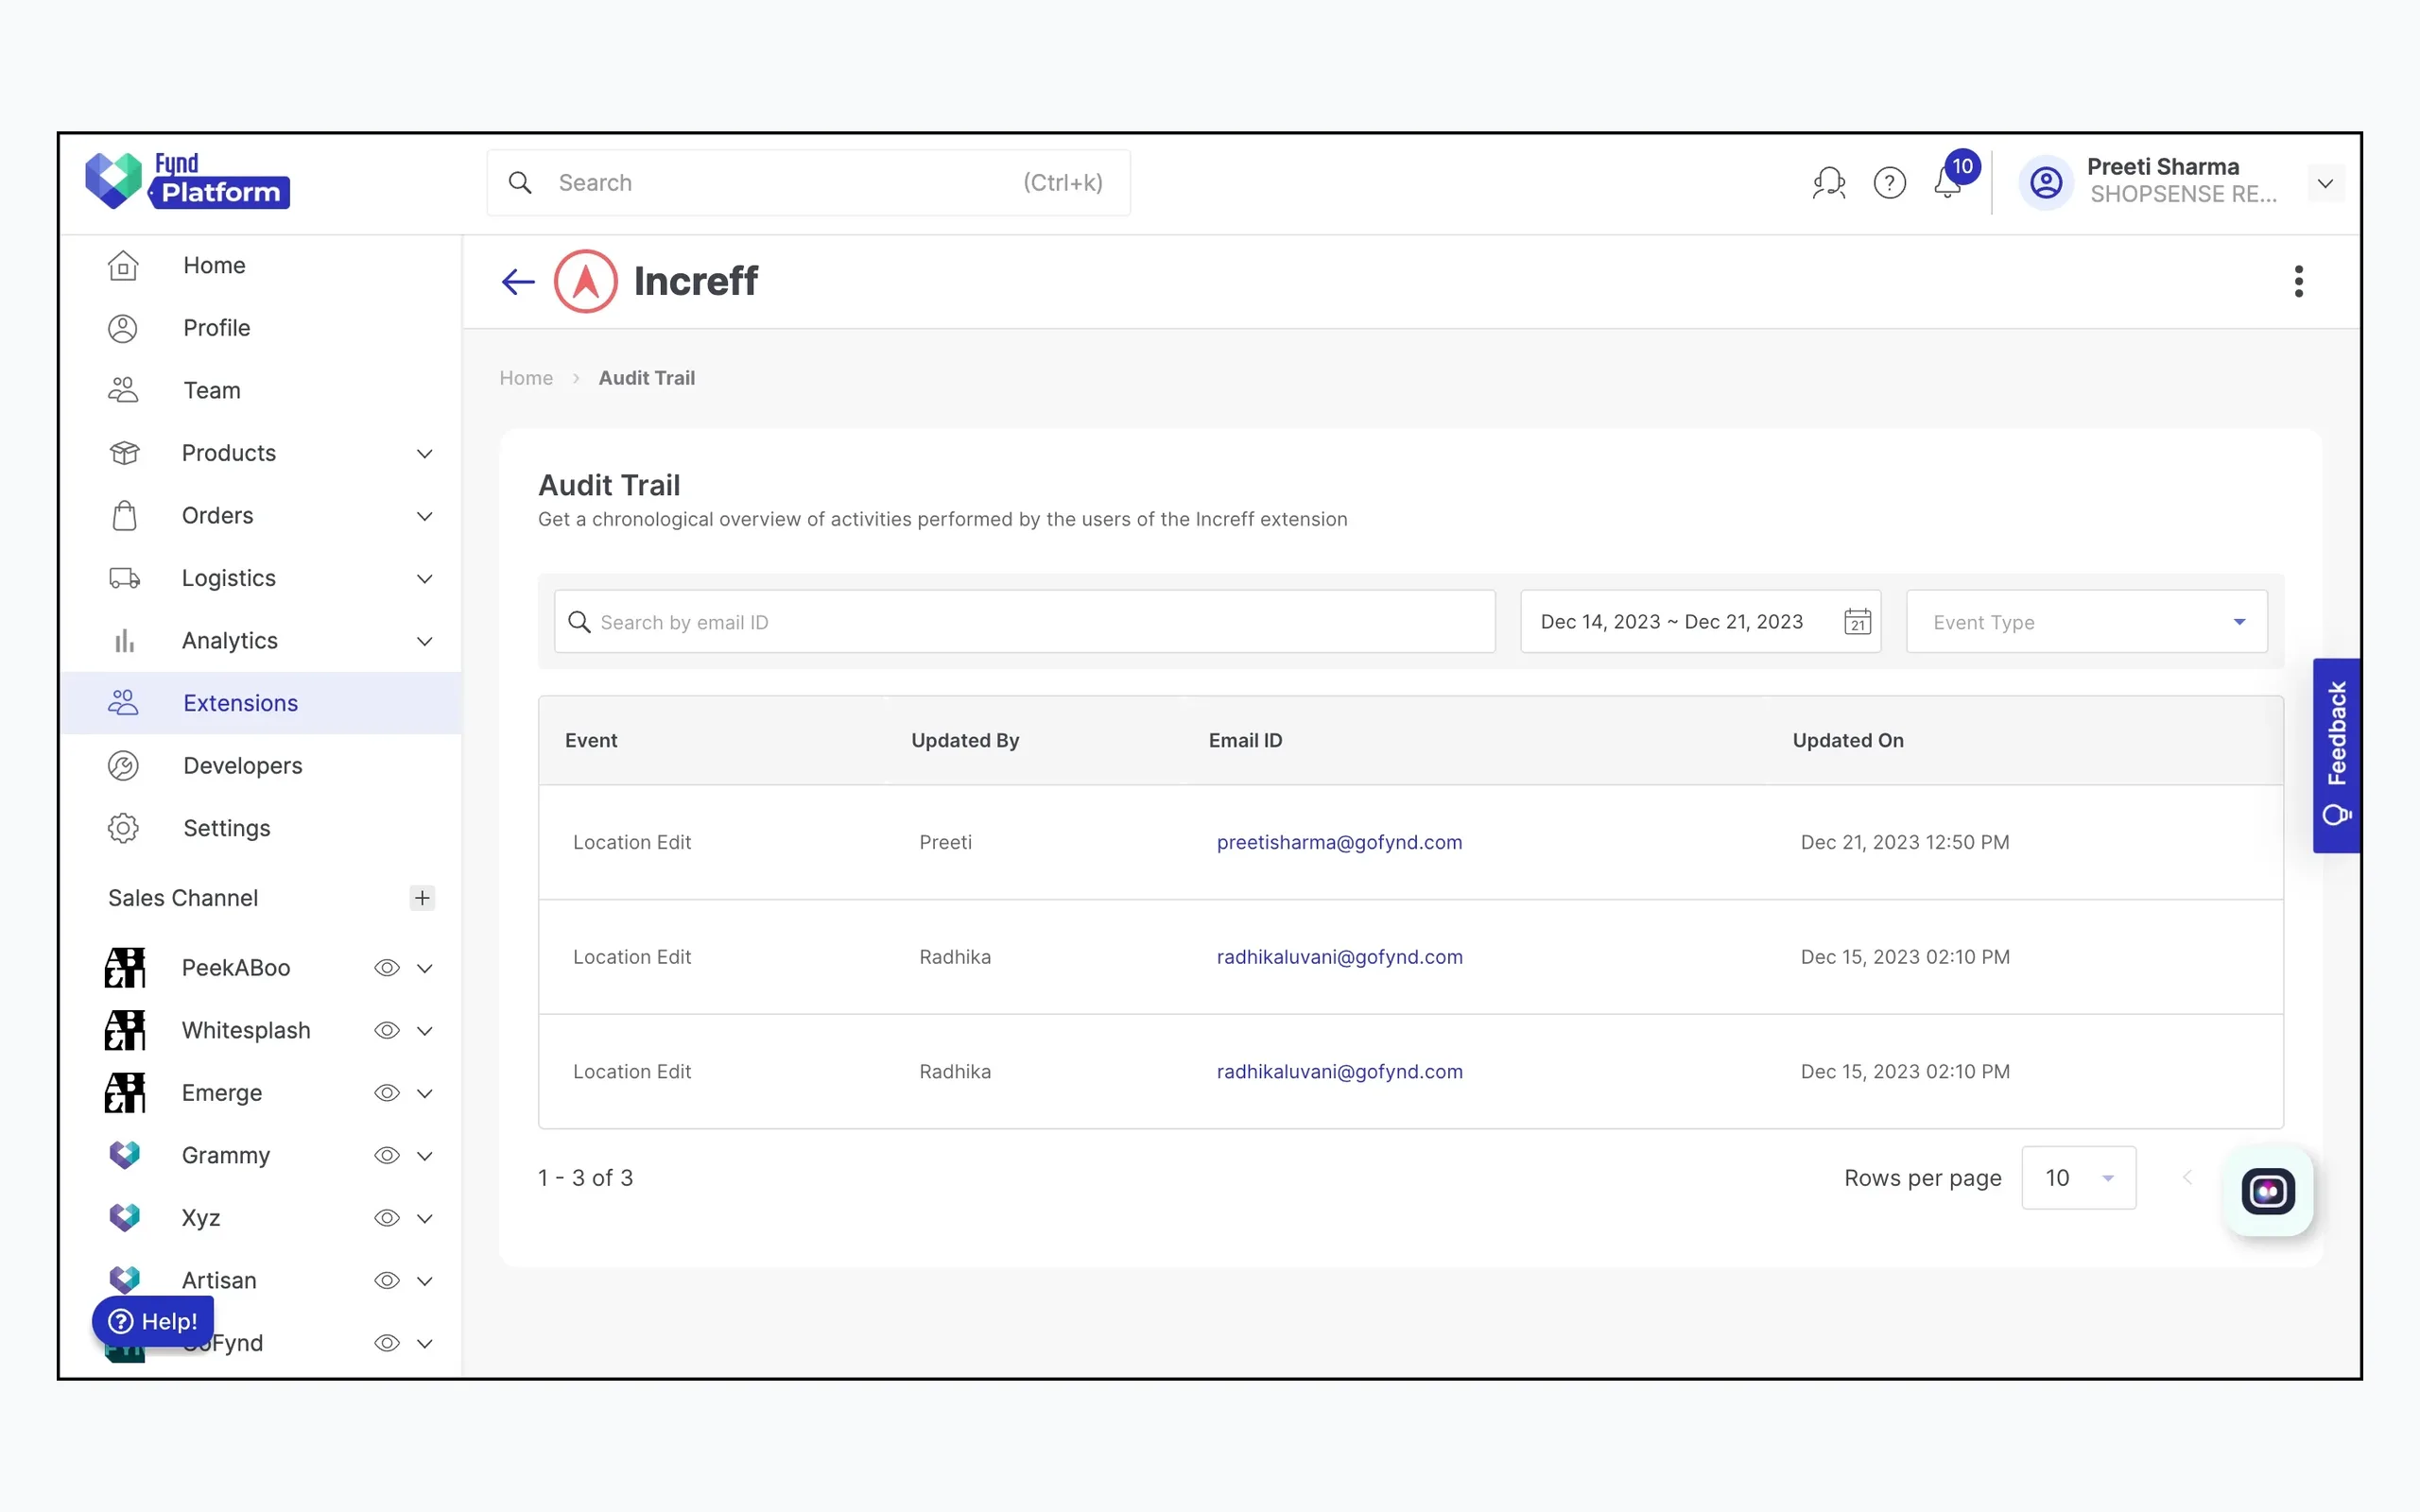Open Profile in the sidebar

(x=261, y=328)
